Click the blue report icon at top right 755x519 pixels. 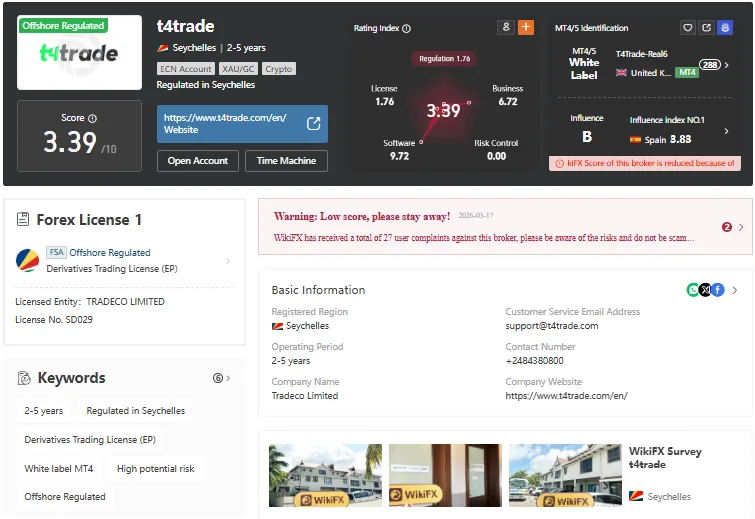click(x=725, y=27)
